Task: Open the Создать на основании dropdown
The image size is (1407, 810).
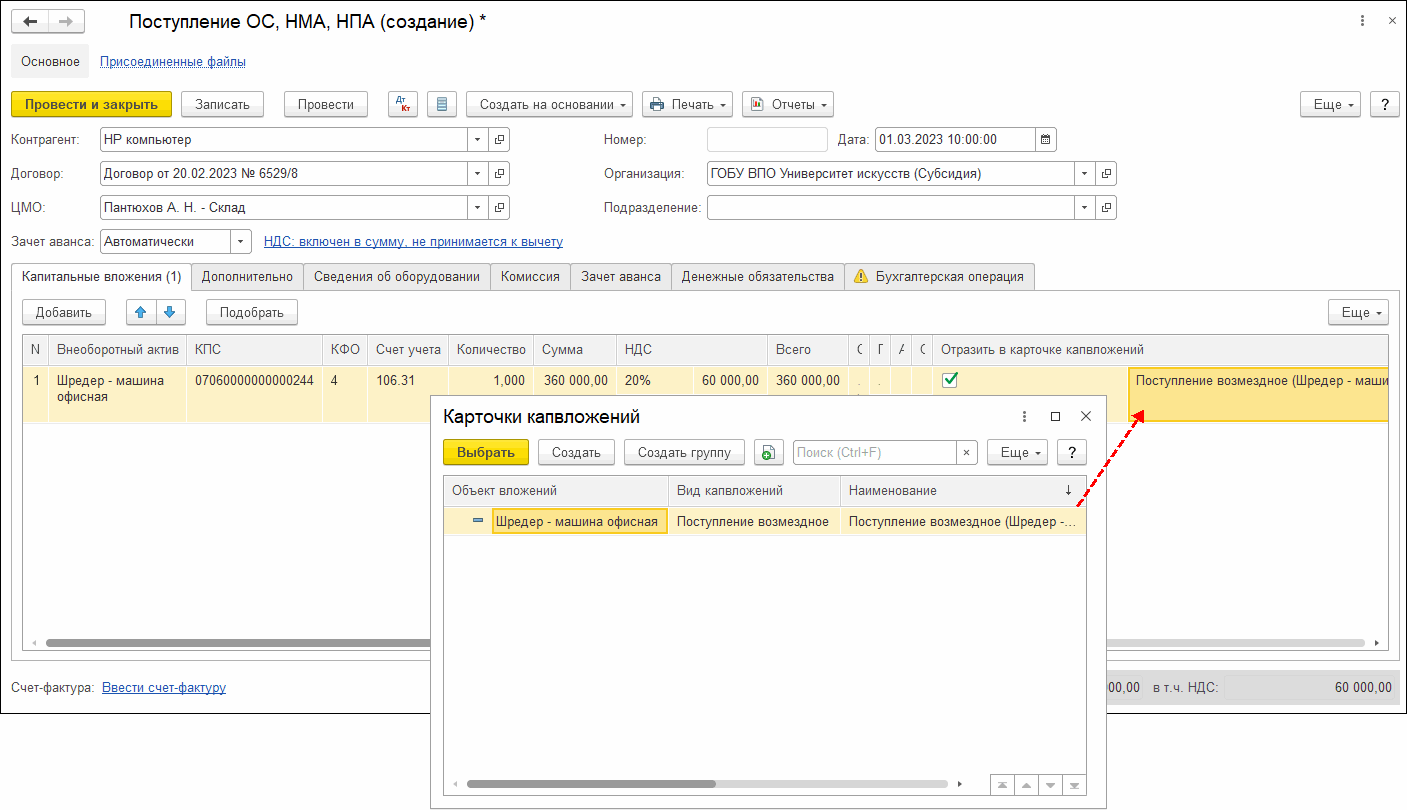Action: tap(550, 104)
